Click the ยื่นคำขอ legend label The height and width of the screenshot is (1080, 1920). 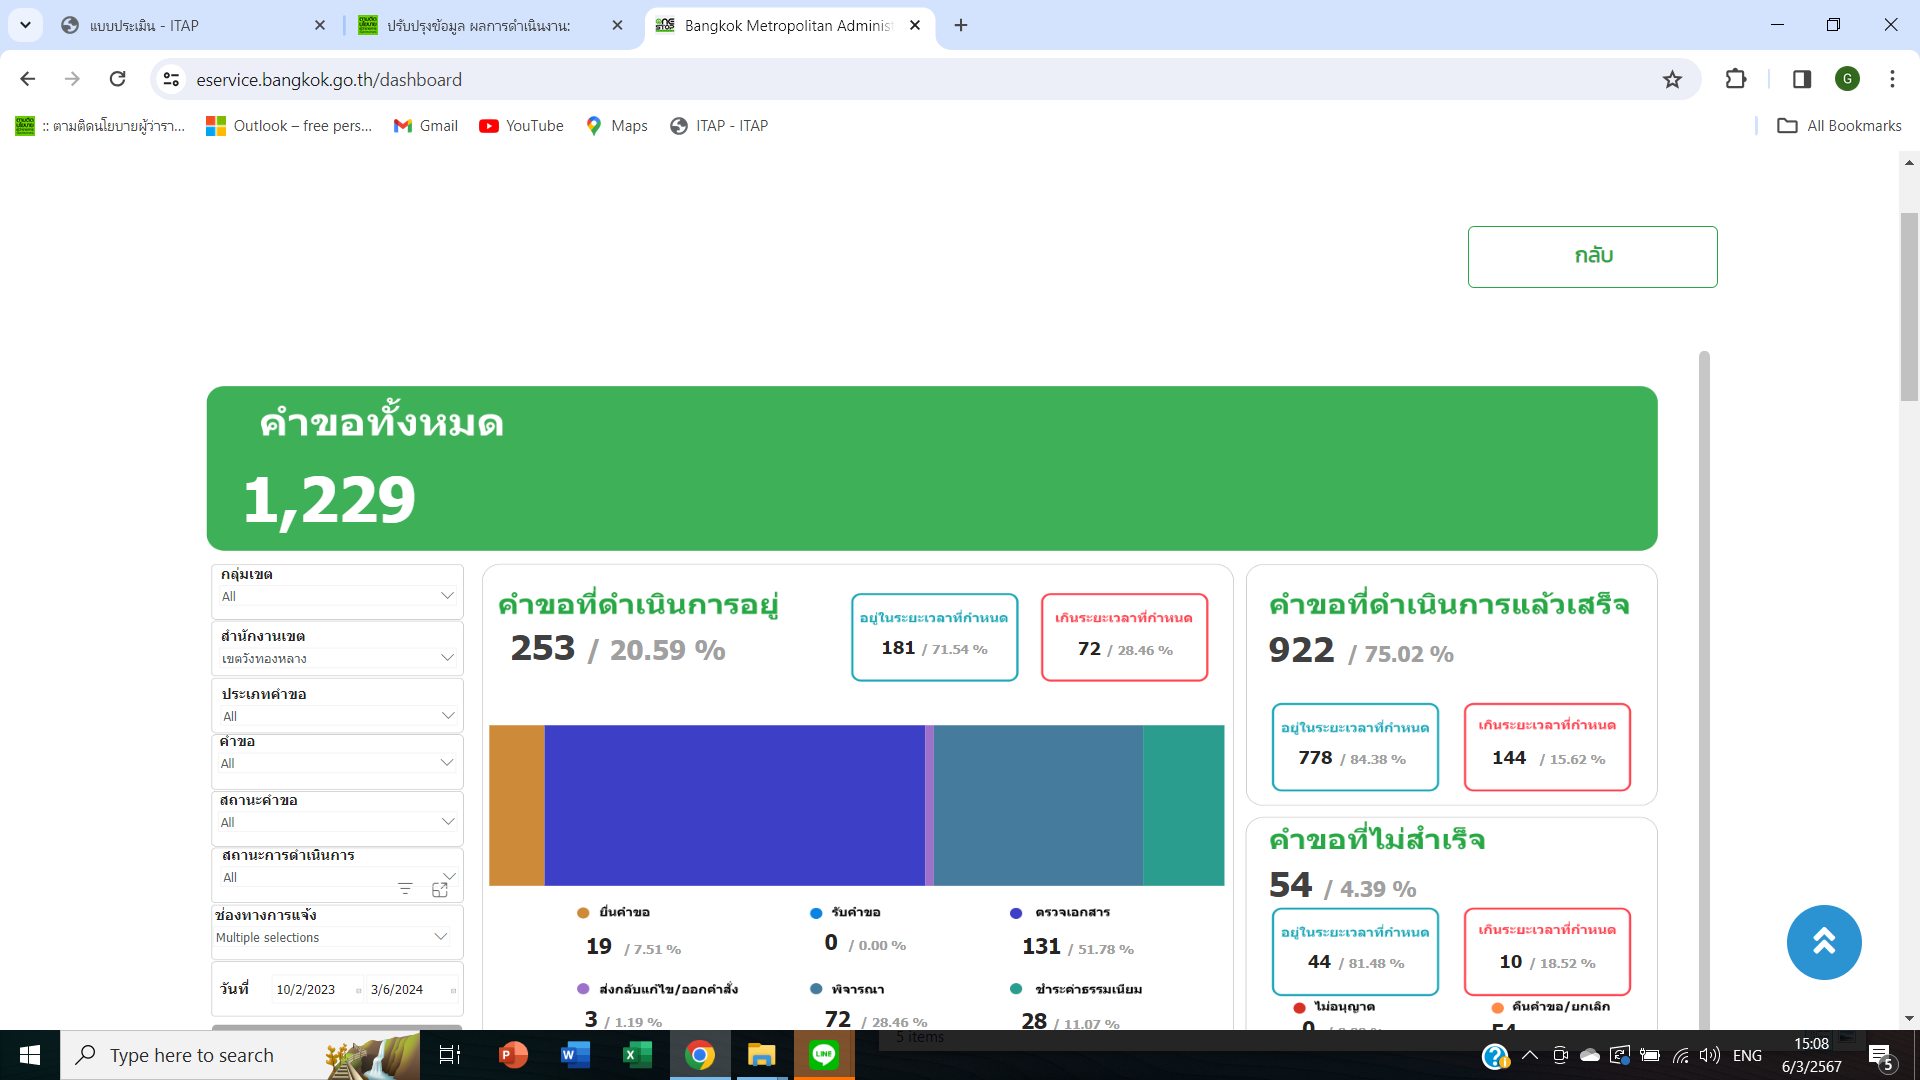[625, 913]
